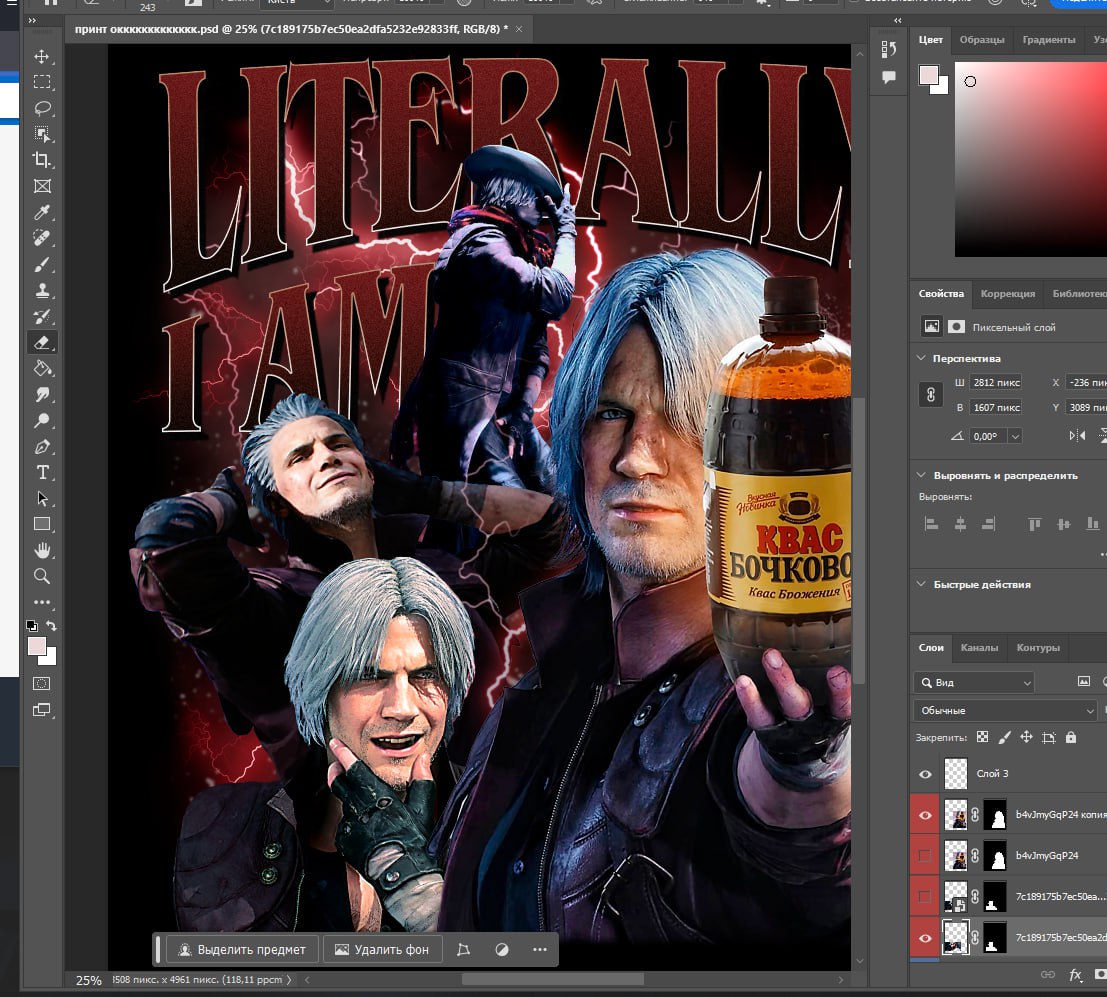The width and height of the screenshot is (1107, 997).
Task: Click the Удалить фон button
Action: point(382,950)
